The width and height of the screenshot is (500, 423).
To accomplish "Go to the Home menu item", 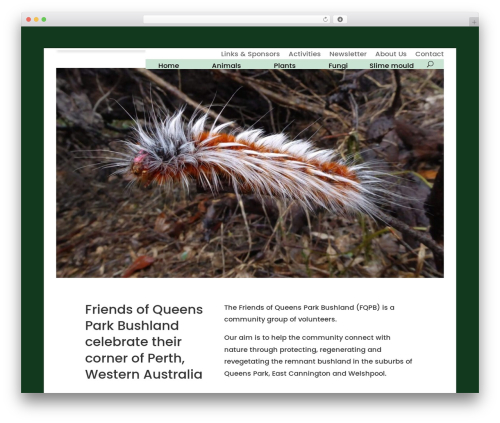I will [169, 66].
